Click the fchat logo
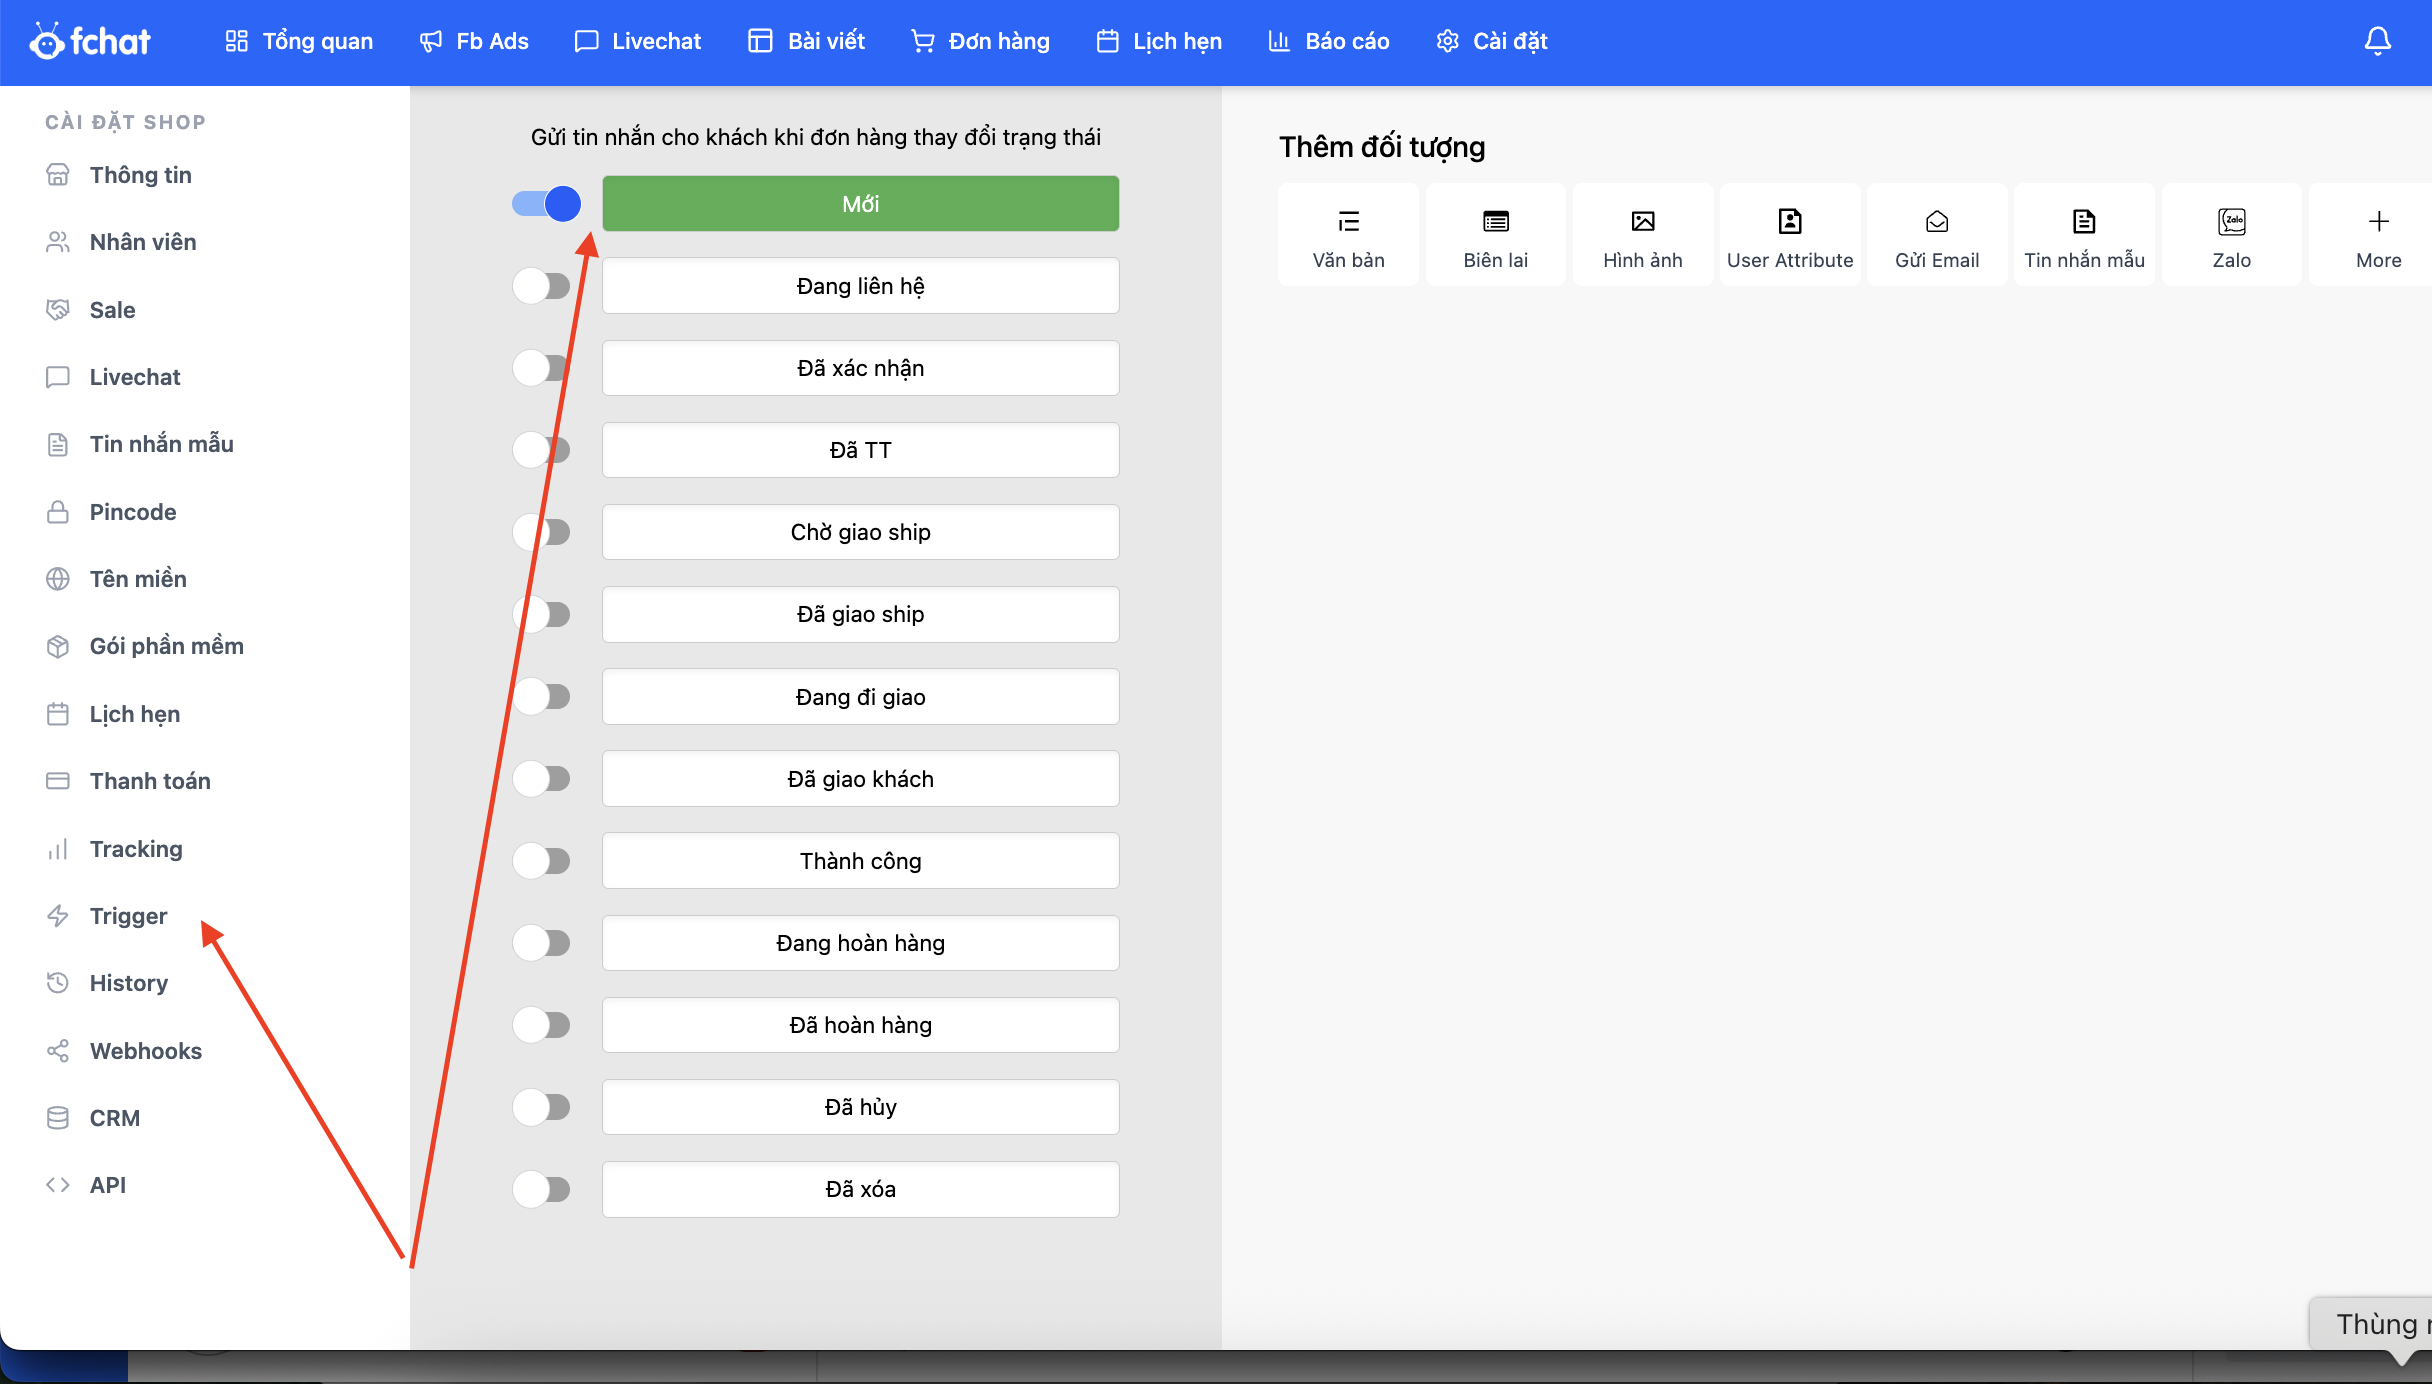Image resolution: width=2432 pixels, height=1384 pixels. (90, 41)
